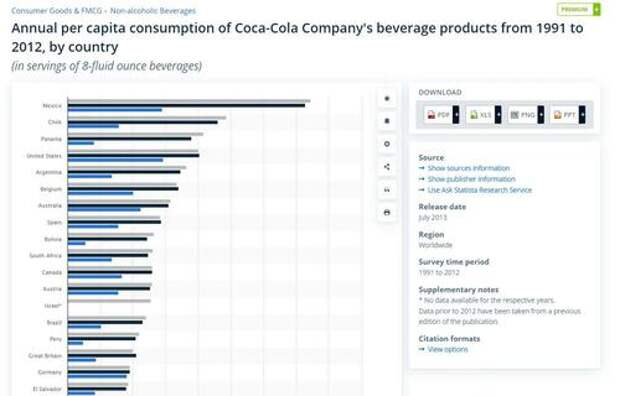Click the plus arrow next to XLS
The image size is (620, 396).
(x=498, y=115)
